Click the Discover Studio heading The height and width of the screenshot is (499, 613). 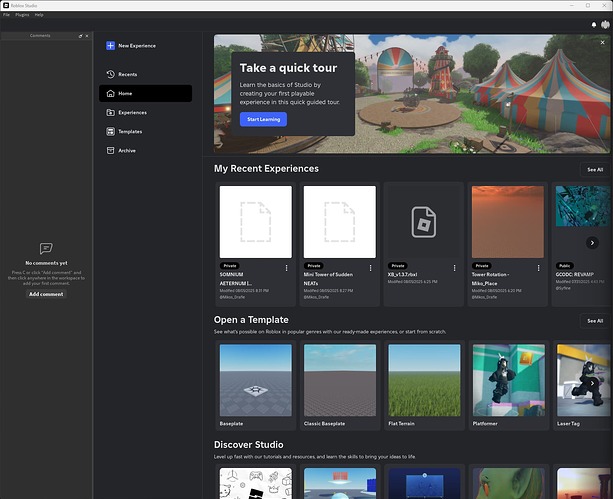coord(249,445)
